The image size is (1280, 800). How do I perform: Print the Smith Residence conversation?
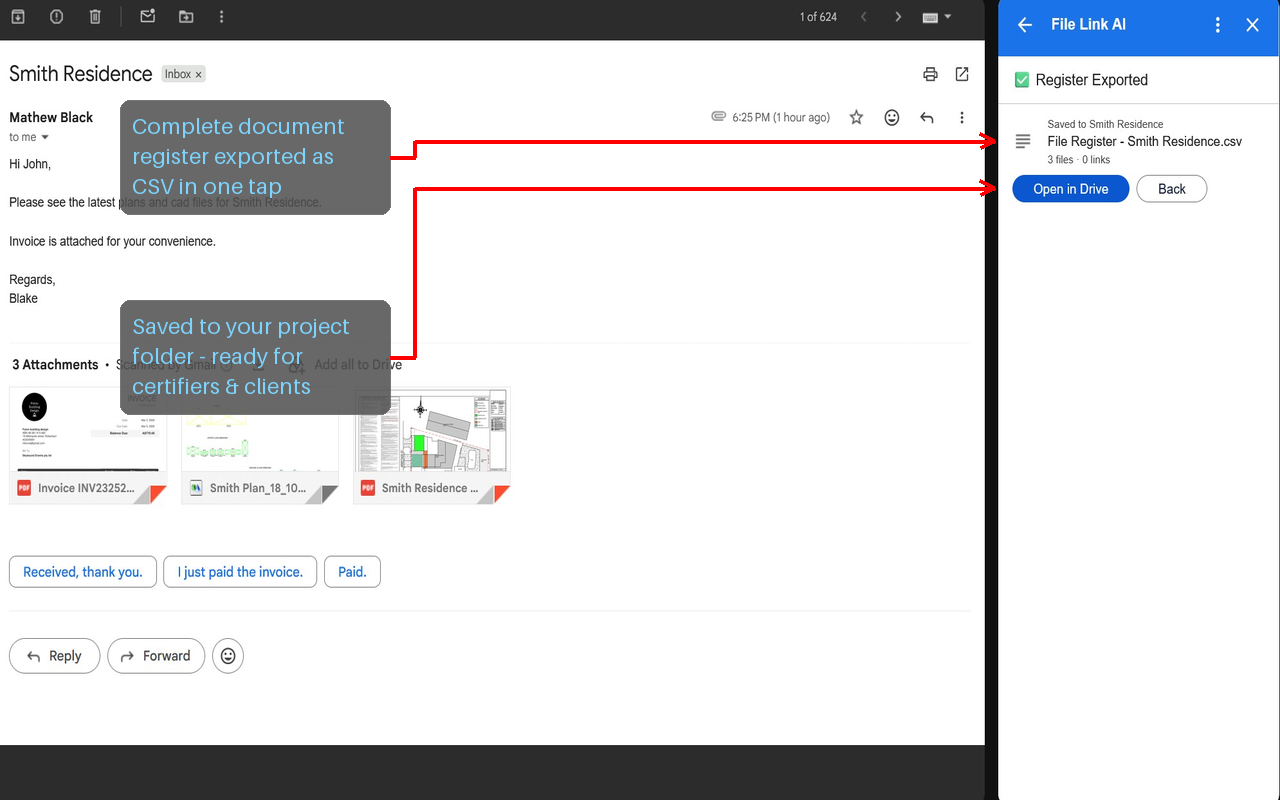coord(930,74)
